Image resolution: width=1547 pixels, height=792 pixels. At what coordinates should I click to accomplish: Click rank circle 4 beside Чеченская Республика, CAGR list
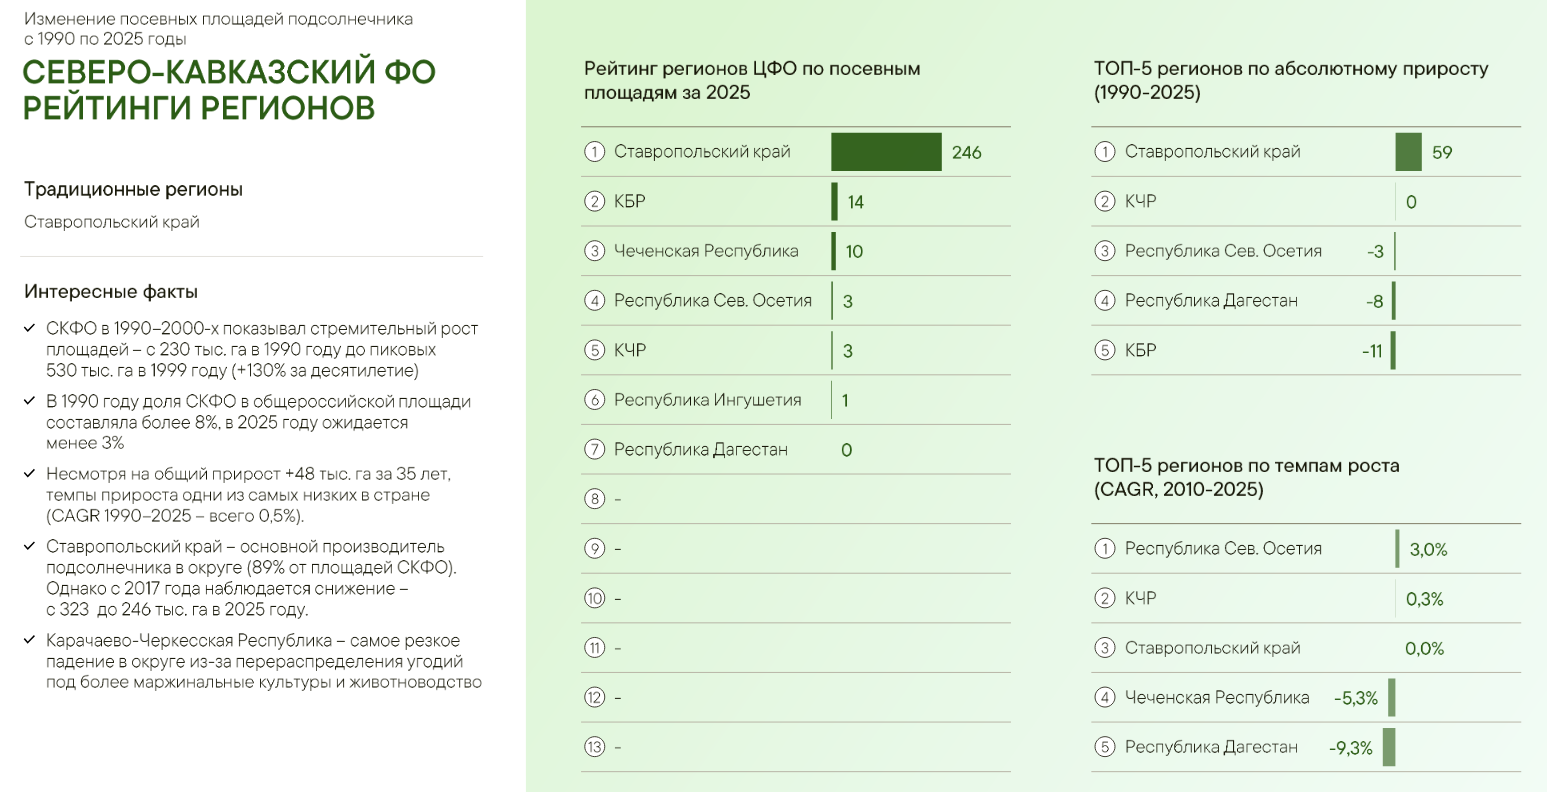(1105, 698)
